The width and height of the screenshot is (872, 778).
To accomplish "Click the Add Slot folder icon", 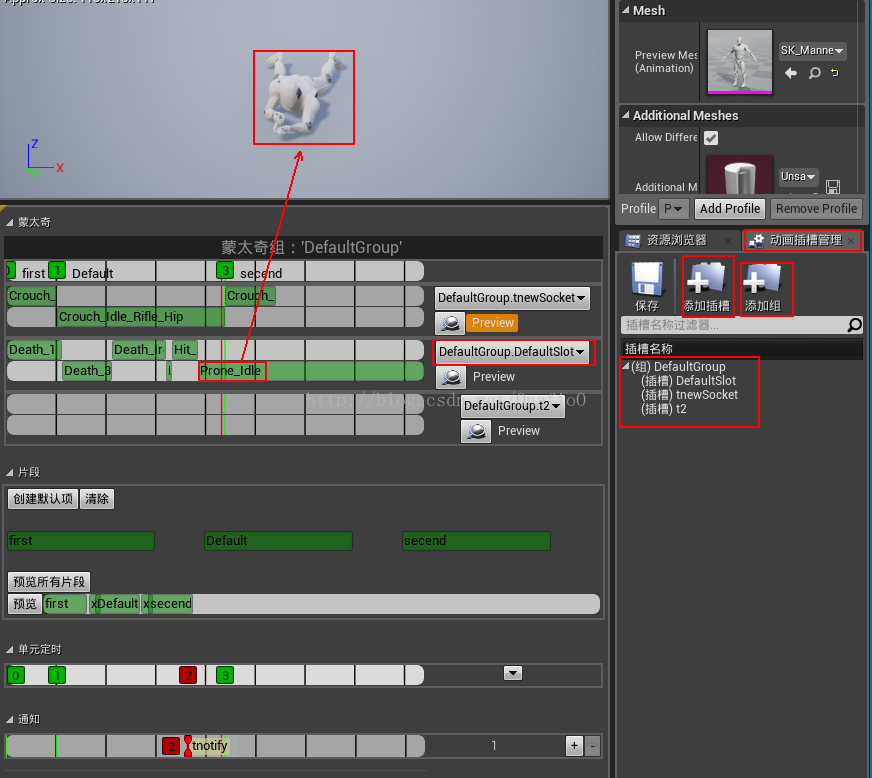I will 706,278.
